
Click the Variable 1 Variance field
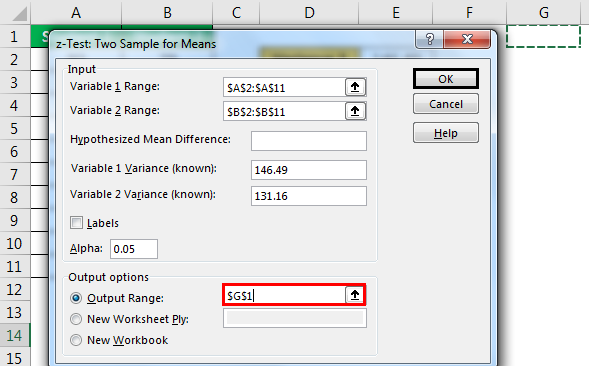pos(309,170)
